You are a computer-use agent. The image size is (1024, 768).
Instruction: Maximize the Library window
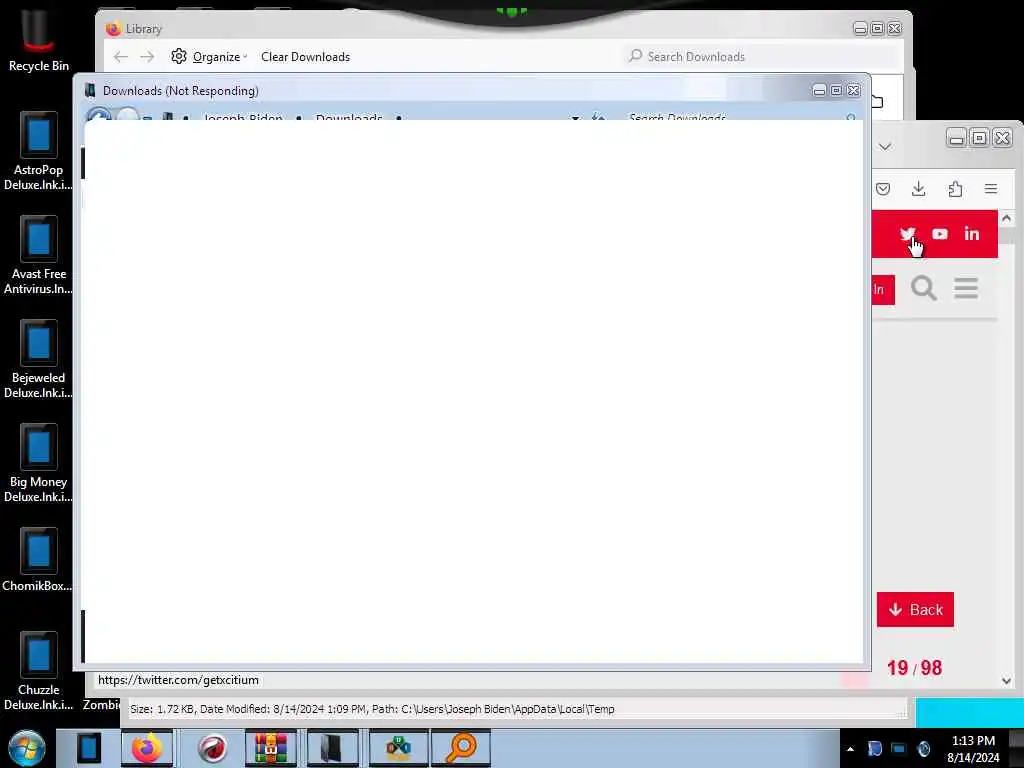[x=877, y=29]
